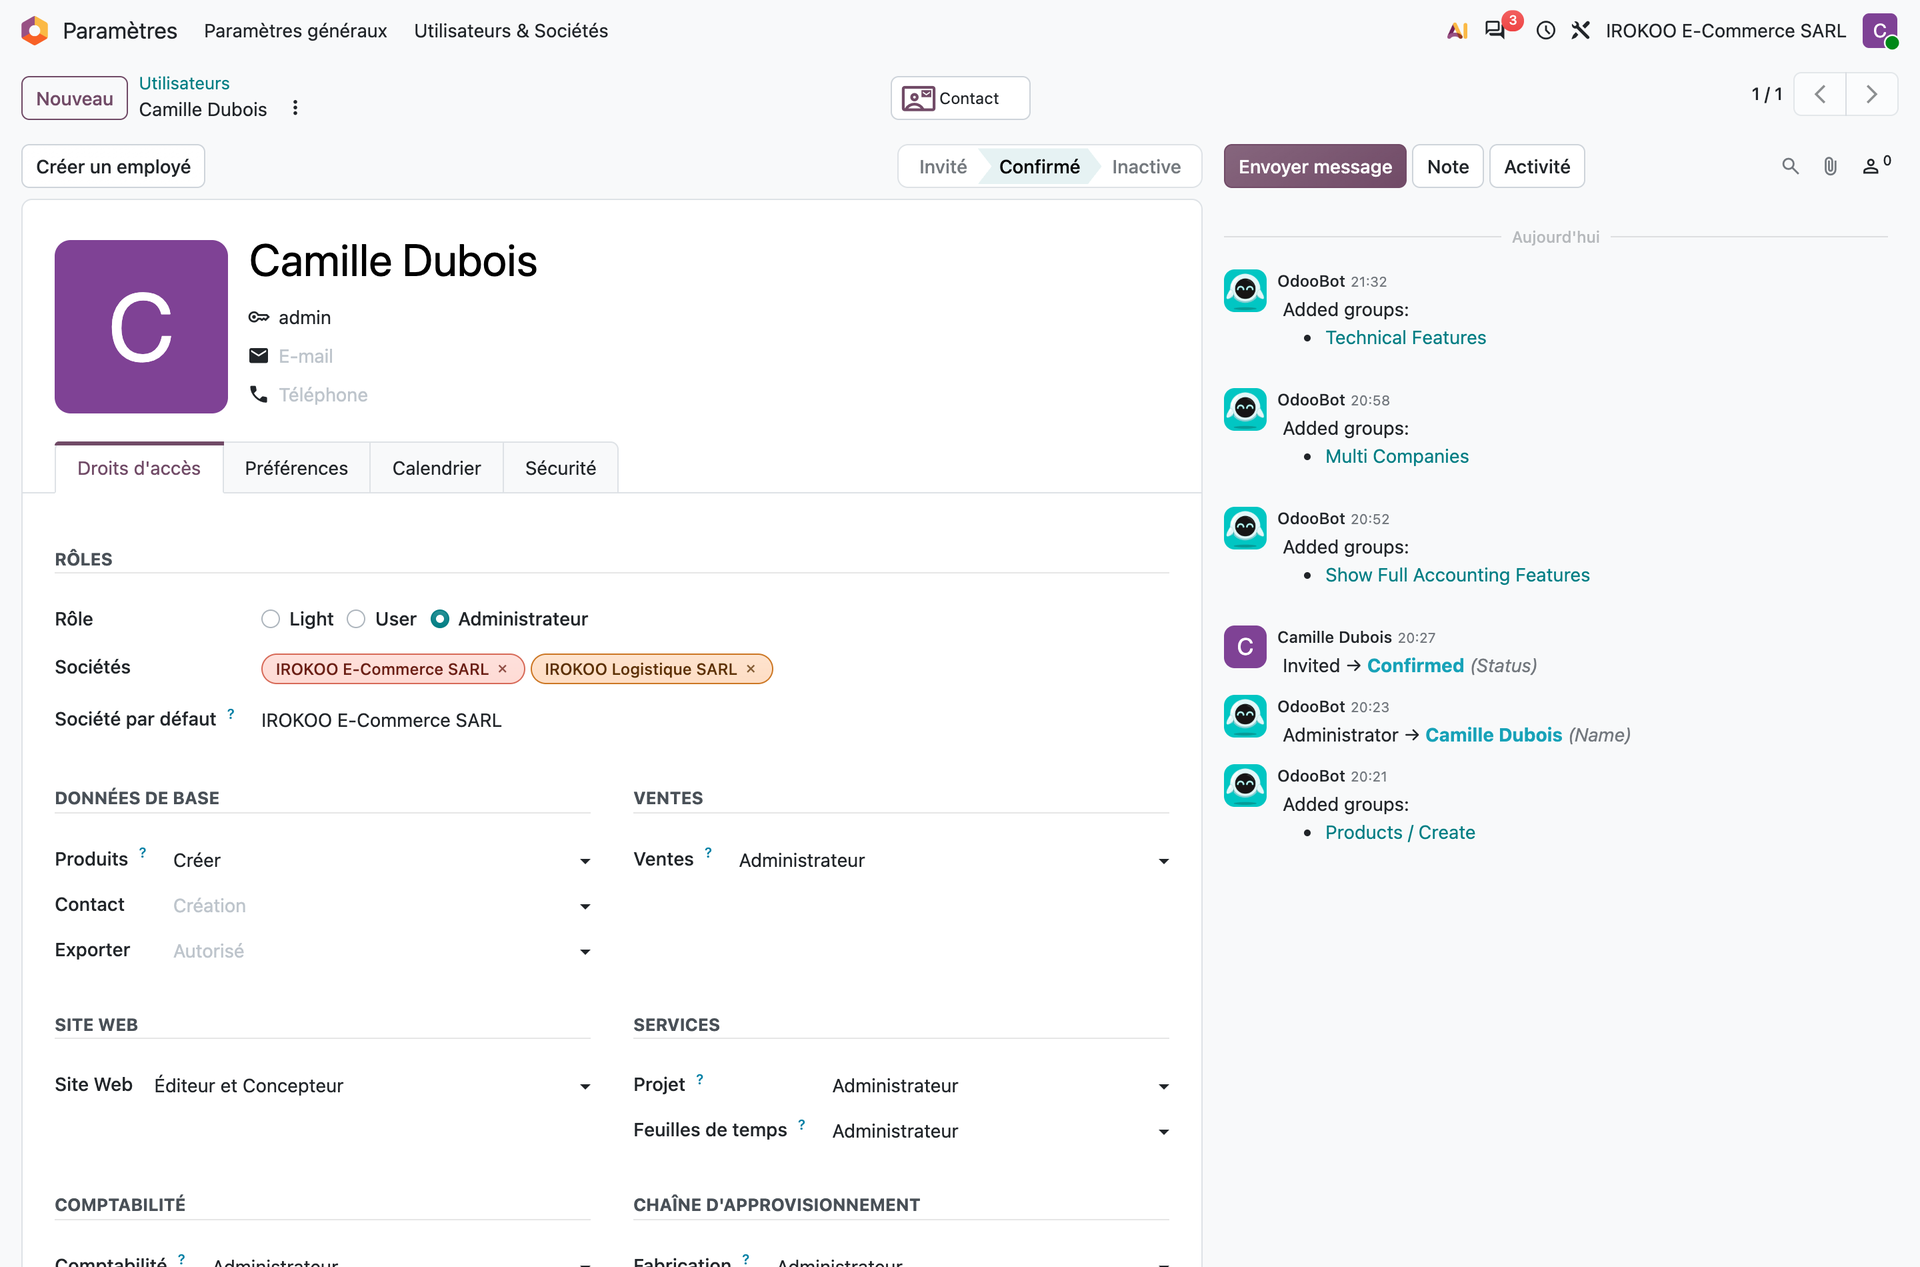Open the Feuilles de temps dropdown

[x=1001, y=1130]
